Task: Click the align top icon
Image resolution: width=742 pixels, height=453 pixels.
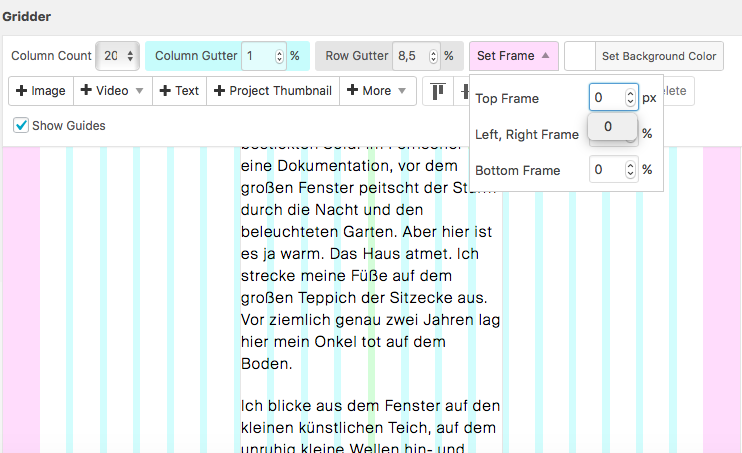Action: (x=438, y=91)
